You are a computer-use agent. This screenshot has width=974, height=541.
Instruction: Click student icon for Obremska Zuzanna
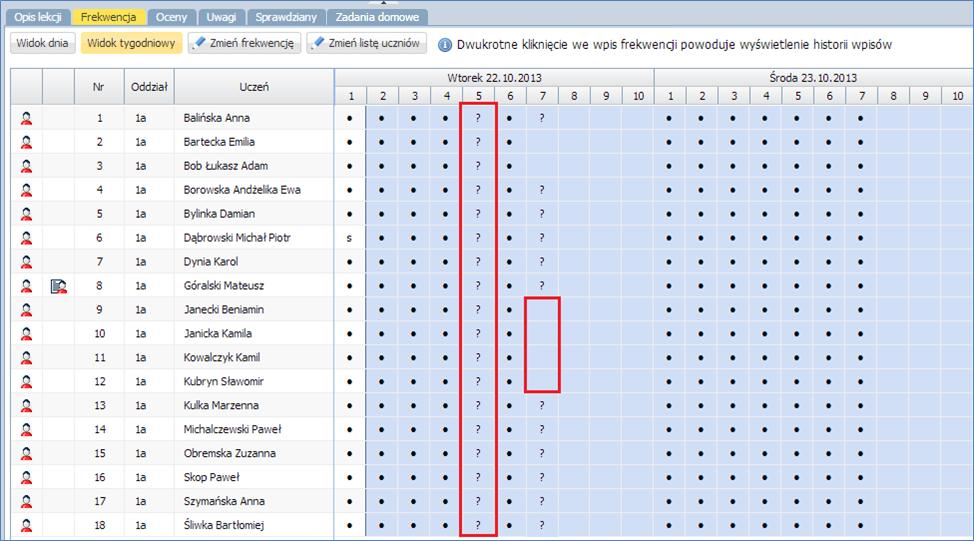26,453
